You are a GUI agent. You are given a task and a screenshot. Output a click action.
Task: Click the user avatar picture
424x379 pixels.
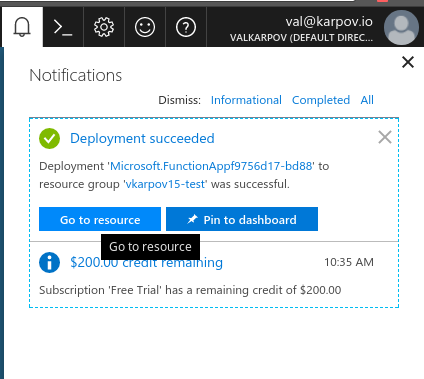[401, 27]
